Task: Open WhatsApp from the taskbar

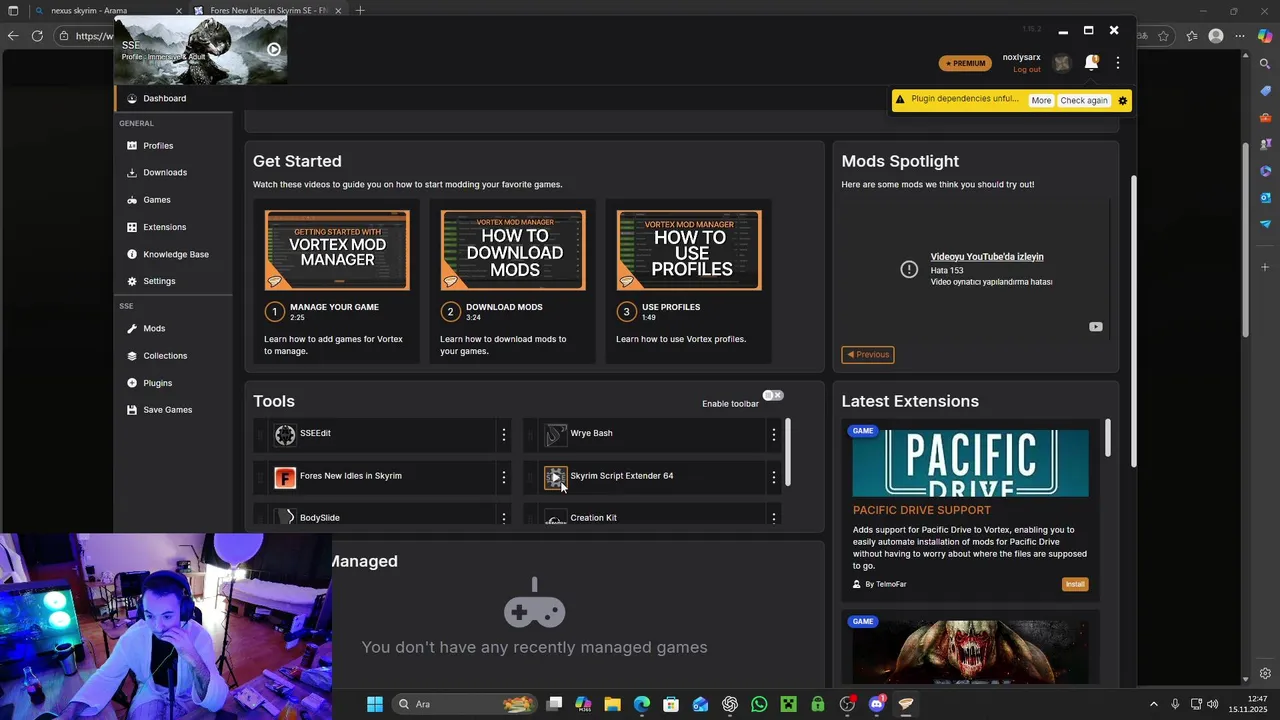Action: pos(759,704)
